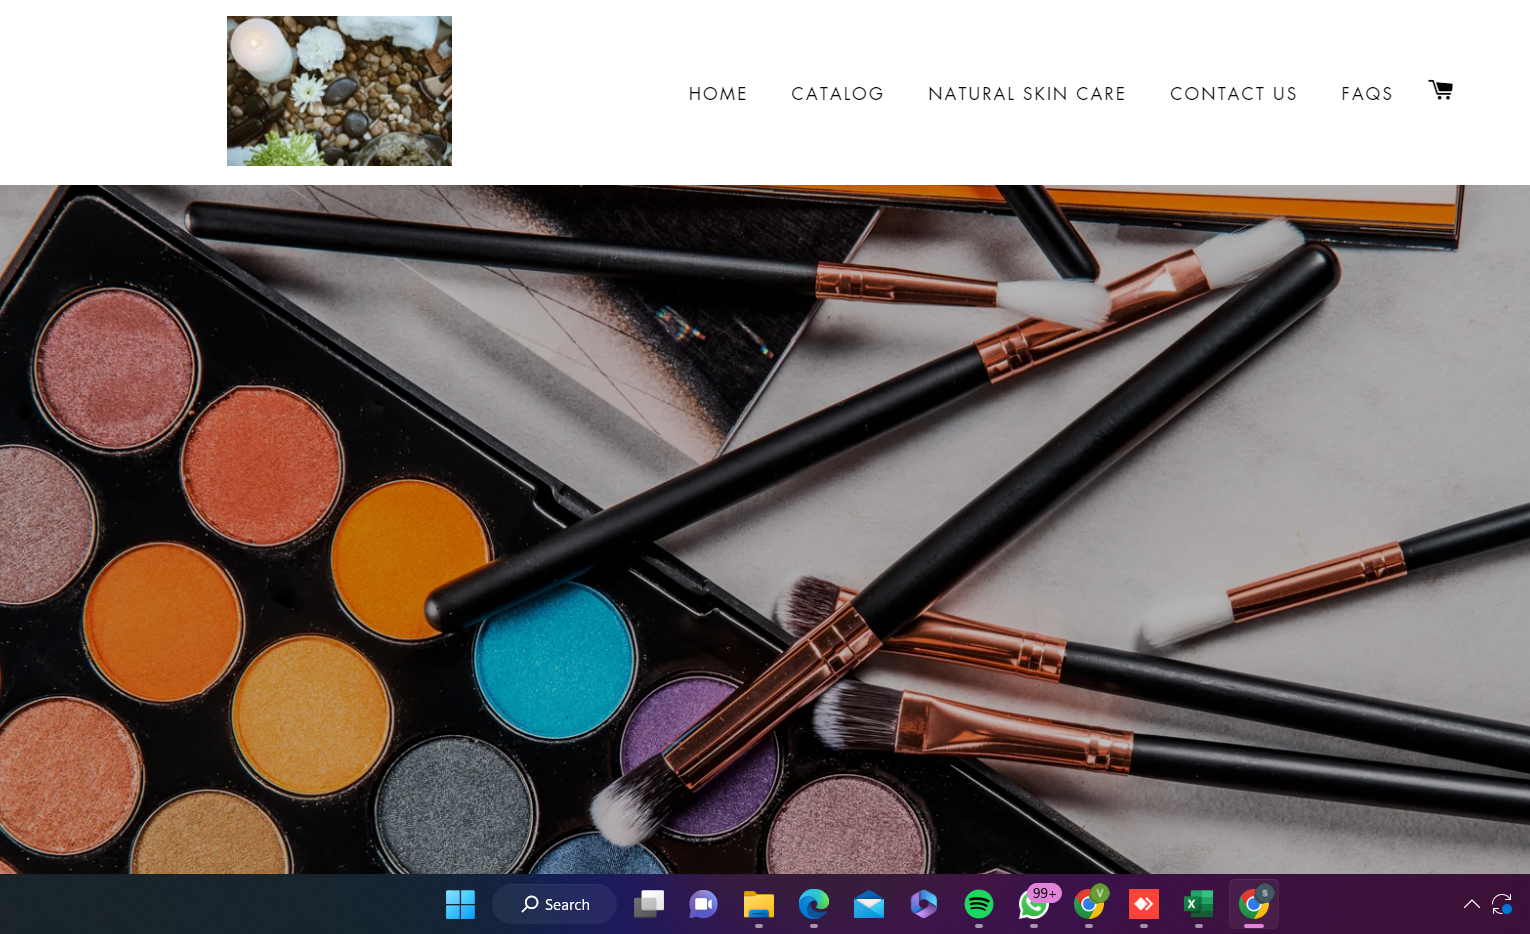This screenshot has height=934, width=1530.
Task: Open Natural Skin Care page
Action: tap(1026, 94)
